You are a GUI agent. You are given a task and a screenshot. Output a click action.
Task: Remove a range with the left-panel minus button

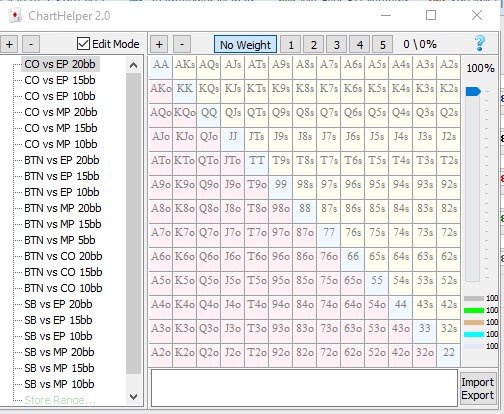[x=31, y=44]
